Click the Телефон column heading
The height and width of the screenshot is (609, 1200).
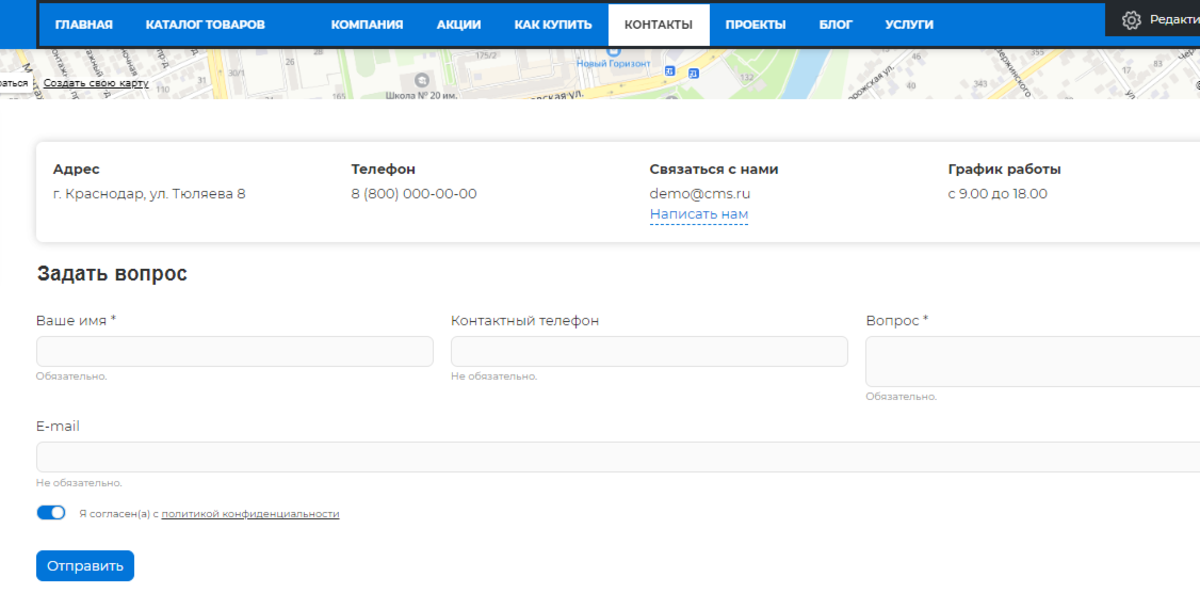tap(383, 170)
